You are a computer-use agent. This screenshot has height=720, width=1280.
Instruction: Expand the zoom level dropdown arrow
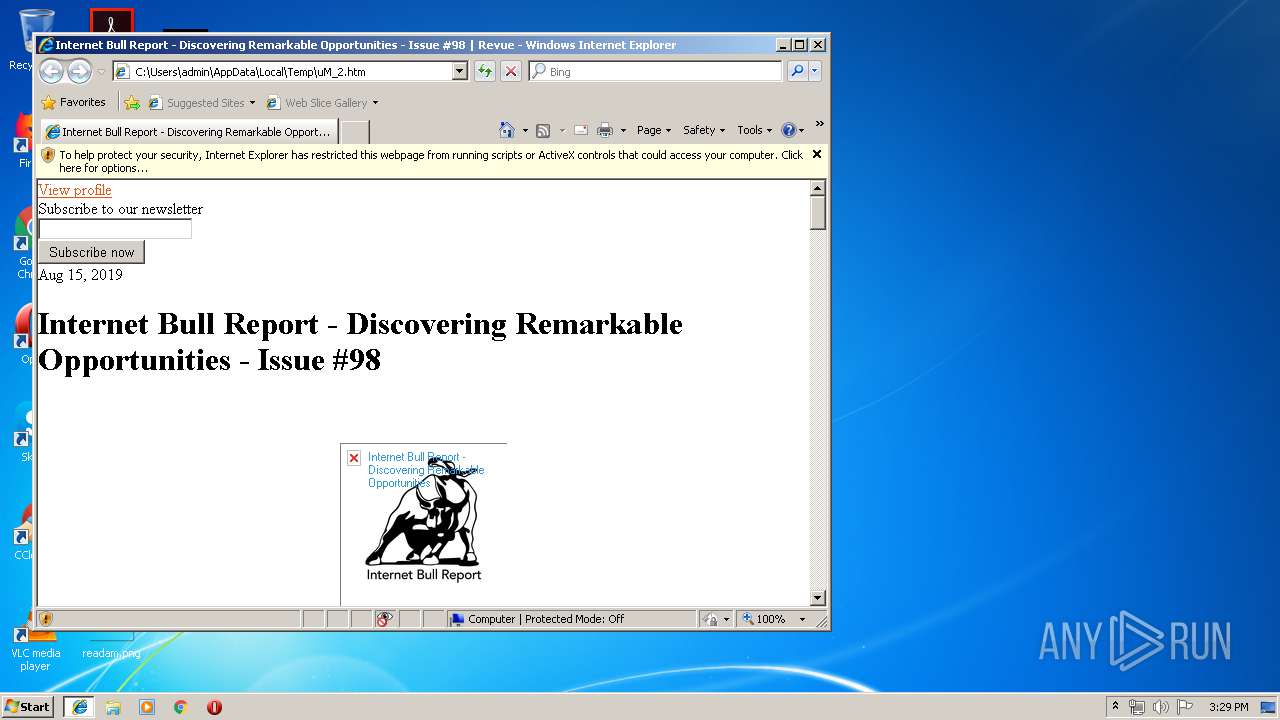coord(802,619)
